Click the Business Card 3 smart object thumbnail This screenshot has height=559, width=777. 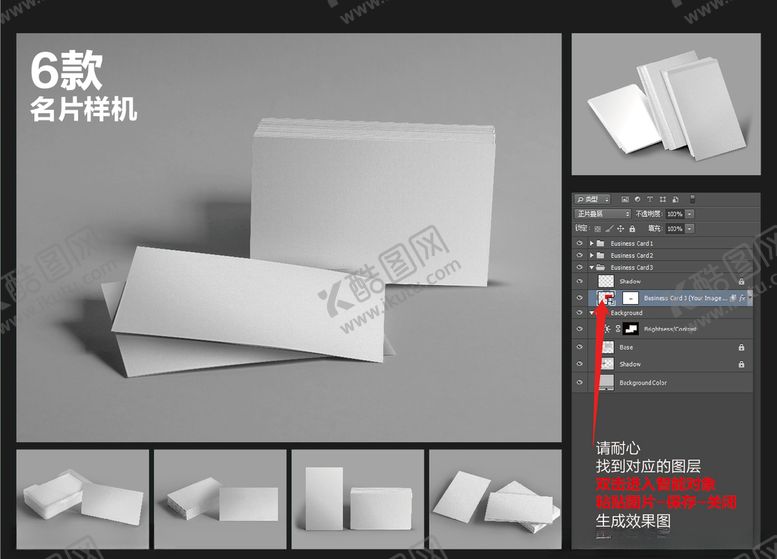tap(605, 298)
